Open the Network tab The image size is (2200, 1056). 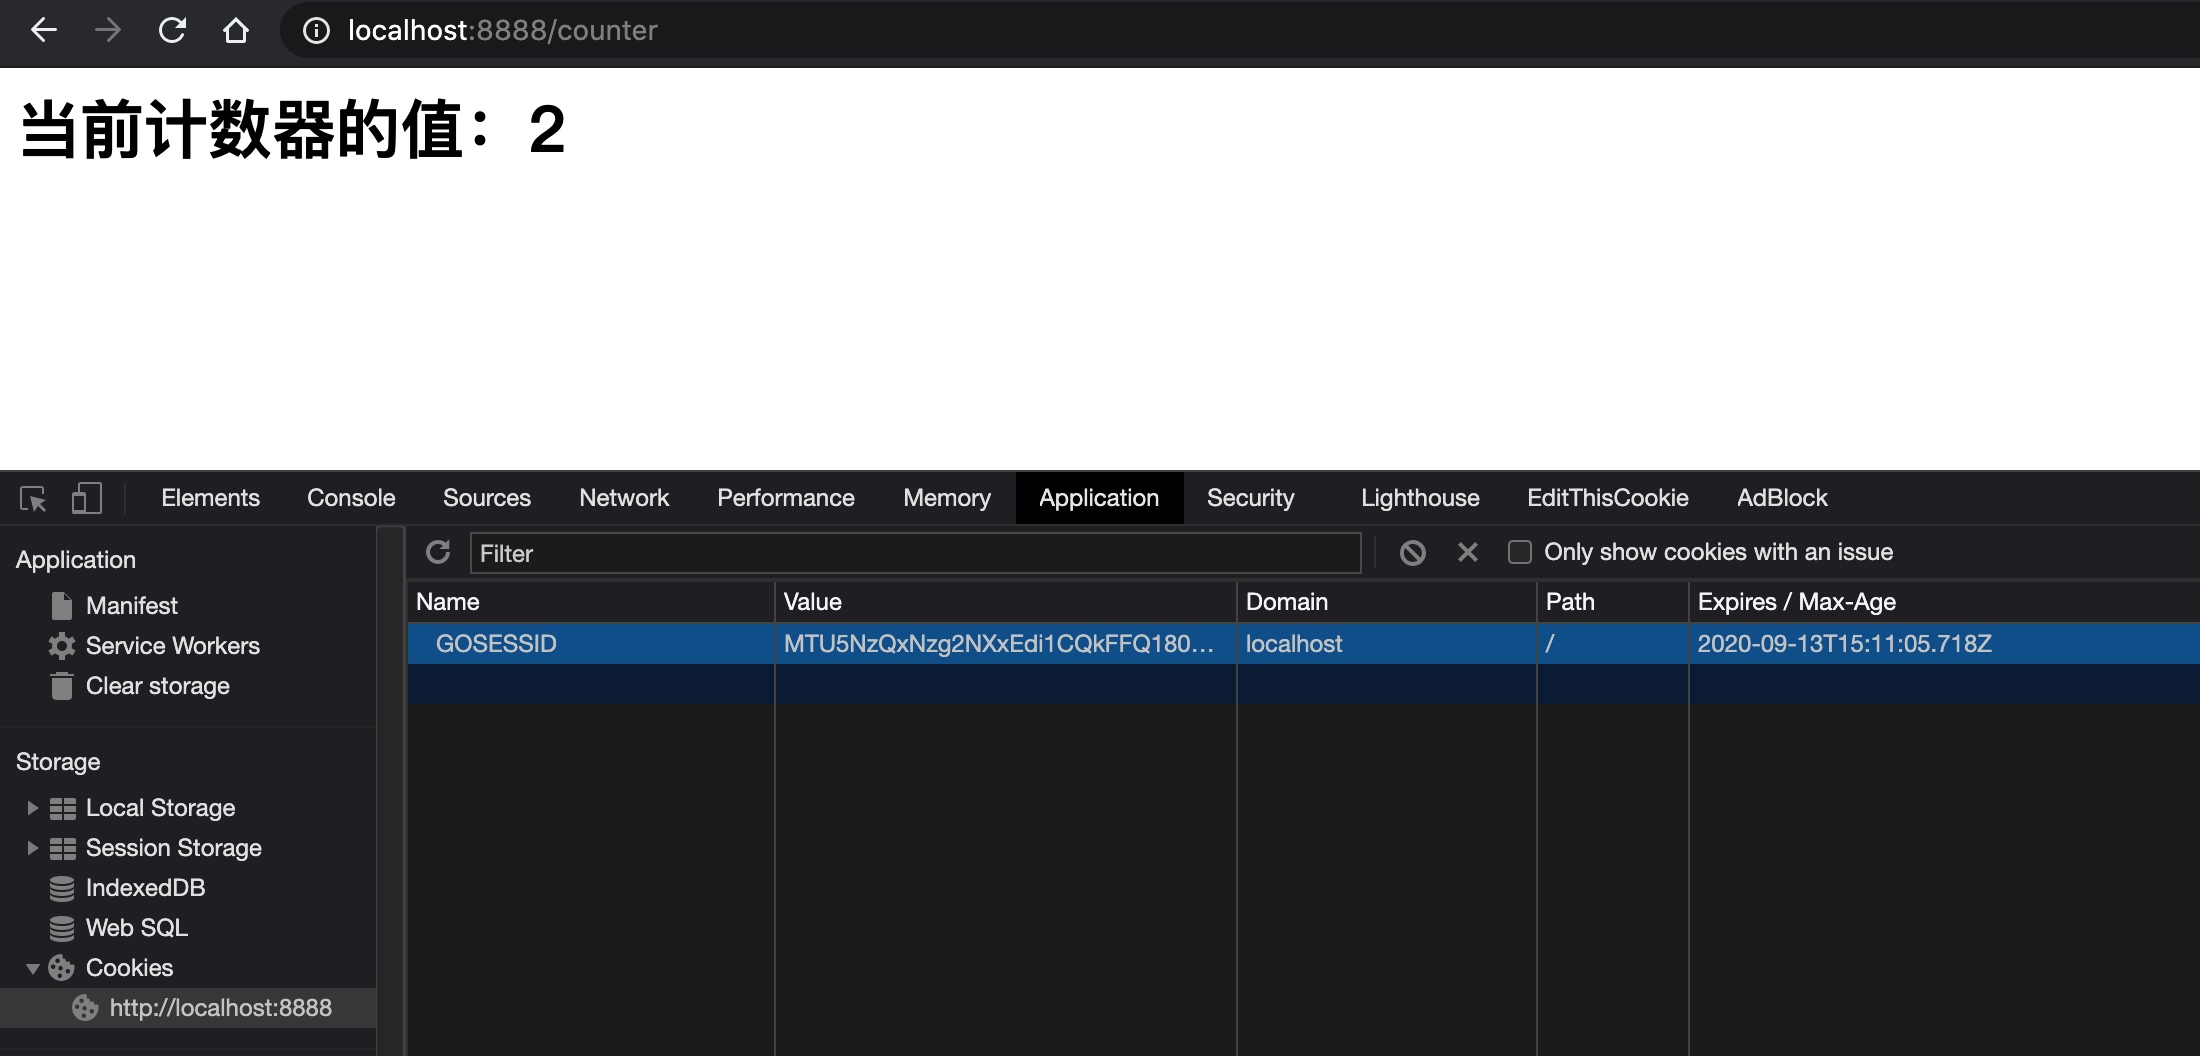click(624, 498)
